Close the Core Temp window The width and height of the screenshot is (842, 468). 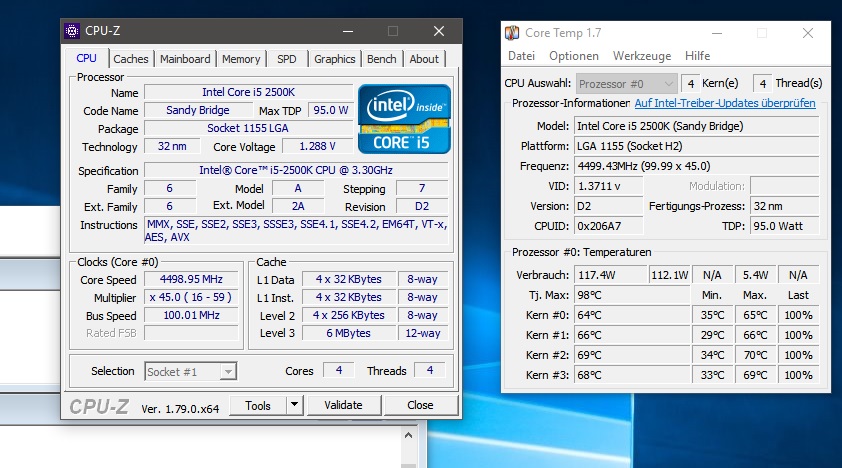coord(808,33)
